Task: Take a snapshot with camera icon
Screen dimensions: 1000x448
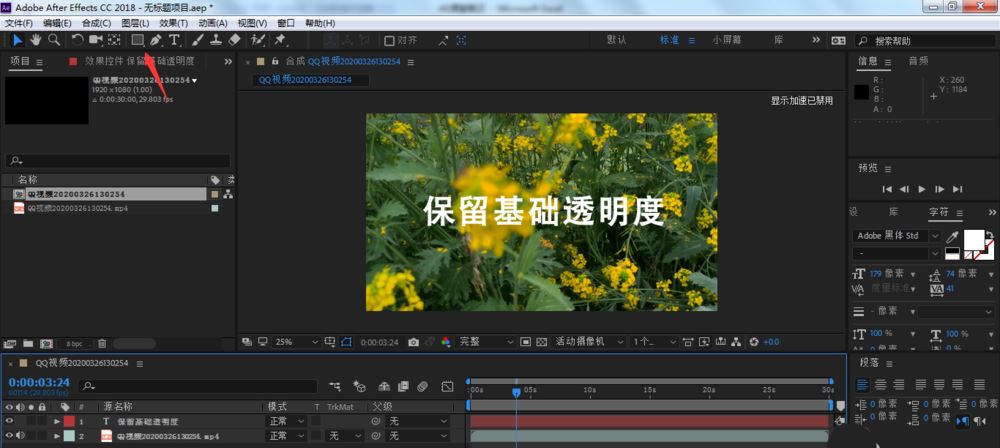Action: [x=413, y=342]
